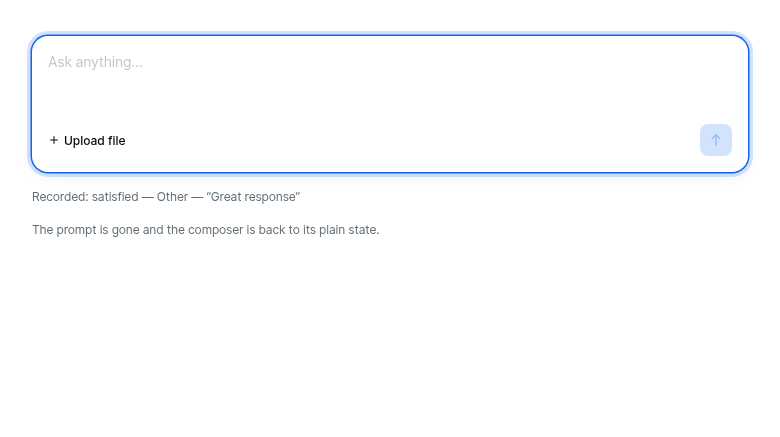Click the quoted 'Great response' text

(253, 197)
